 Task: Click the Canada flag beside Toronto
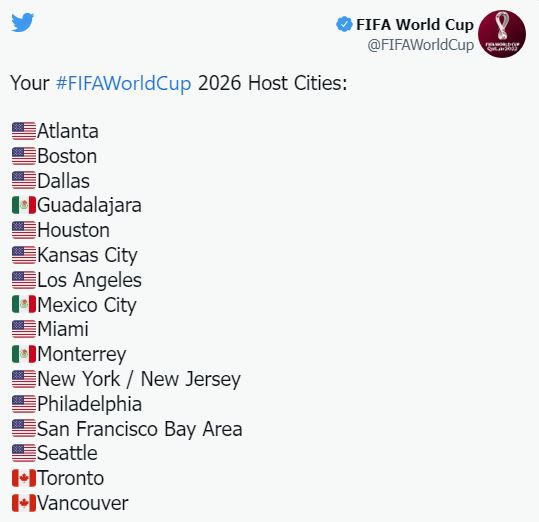coord(24,478)
